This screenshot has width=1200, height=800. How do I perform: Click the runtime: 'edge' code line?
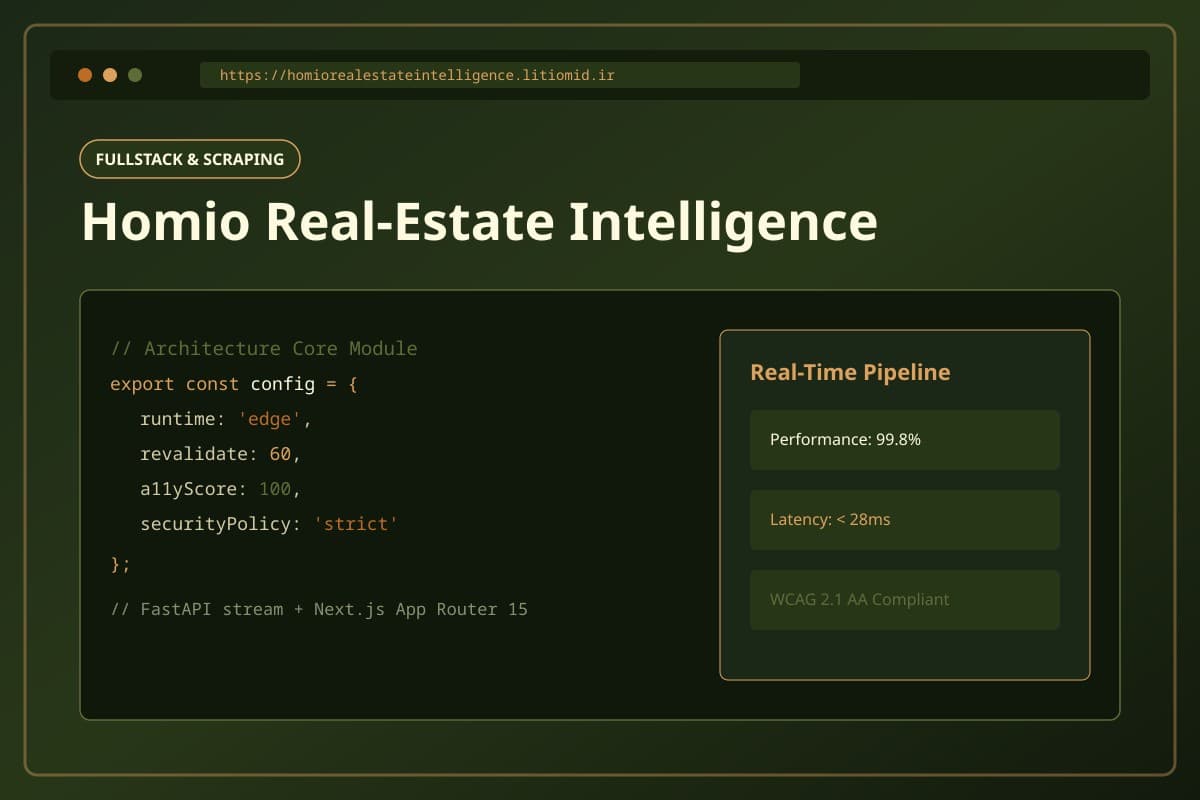[x=226, y=419]
